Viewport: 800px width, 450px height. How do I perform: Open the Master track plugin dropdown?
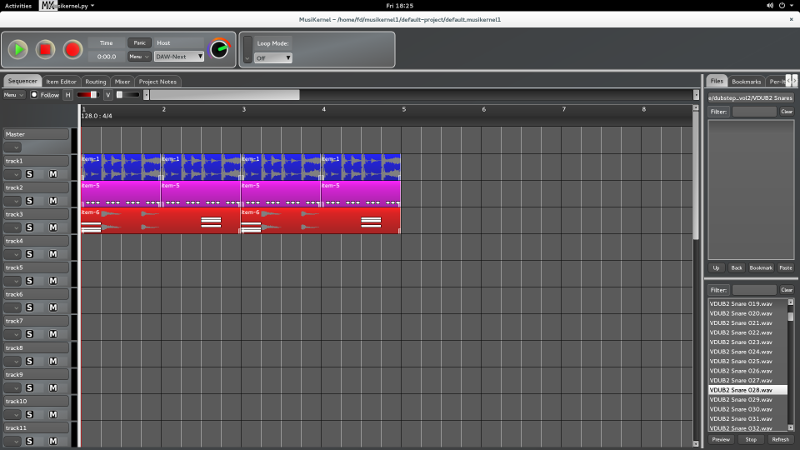13,147
